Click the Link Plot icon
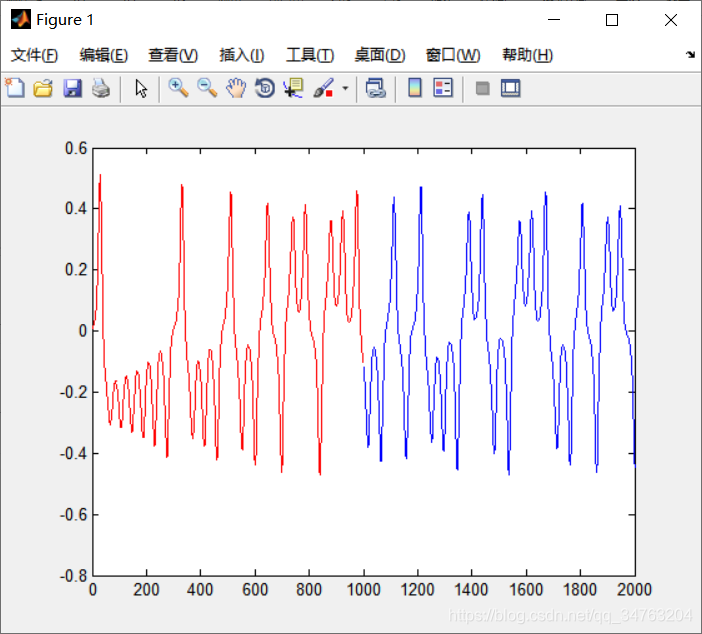Image resolution: width=702 pixels, height=634 pixels. coord(375,88)
